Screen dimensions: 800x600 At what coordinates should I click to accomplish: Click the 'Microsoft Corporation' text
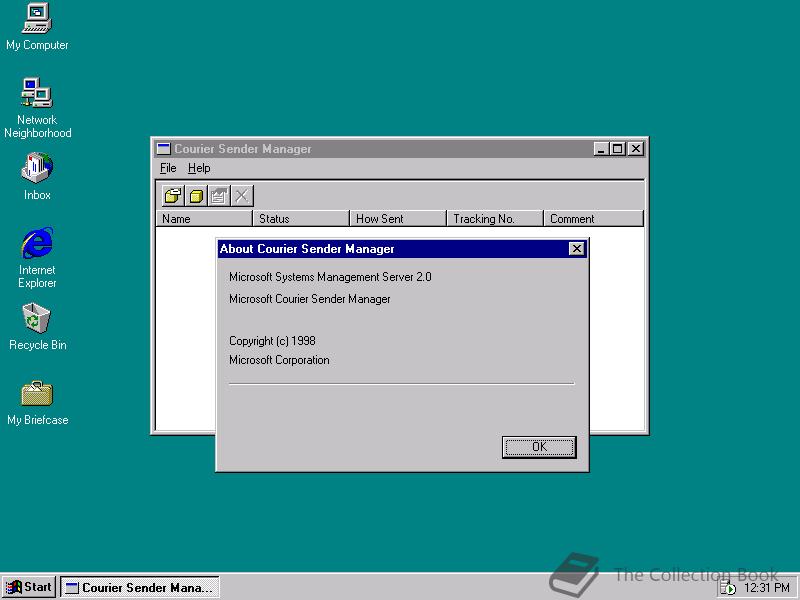pyautogui.click(x=279, y=360)
